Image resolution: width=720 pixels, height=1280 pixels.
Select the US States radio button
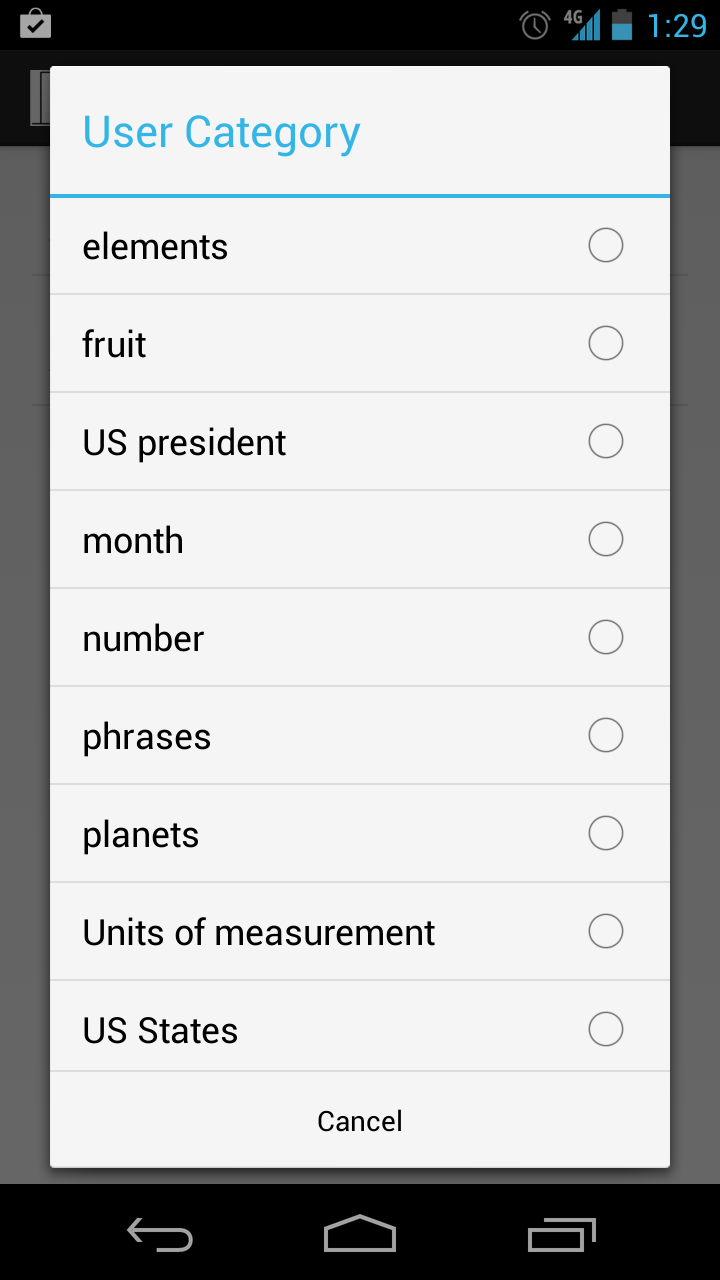(605, 1029)
